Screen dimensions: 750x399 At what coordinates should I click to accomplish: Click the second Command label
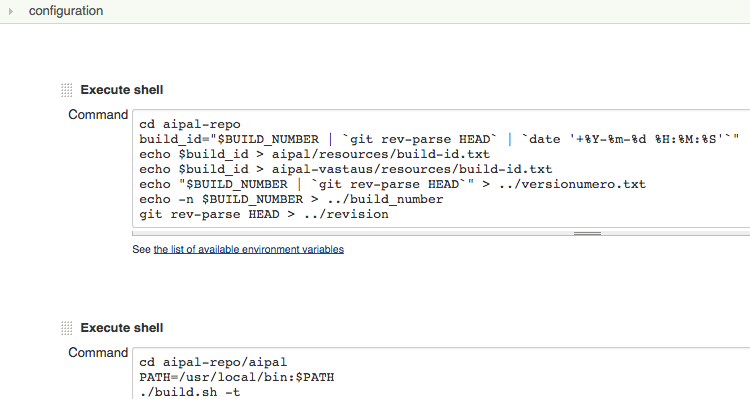pos(98,353)
